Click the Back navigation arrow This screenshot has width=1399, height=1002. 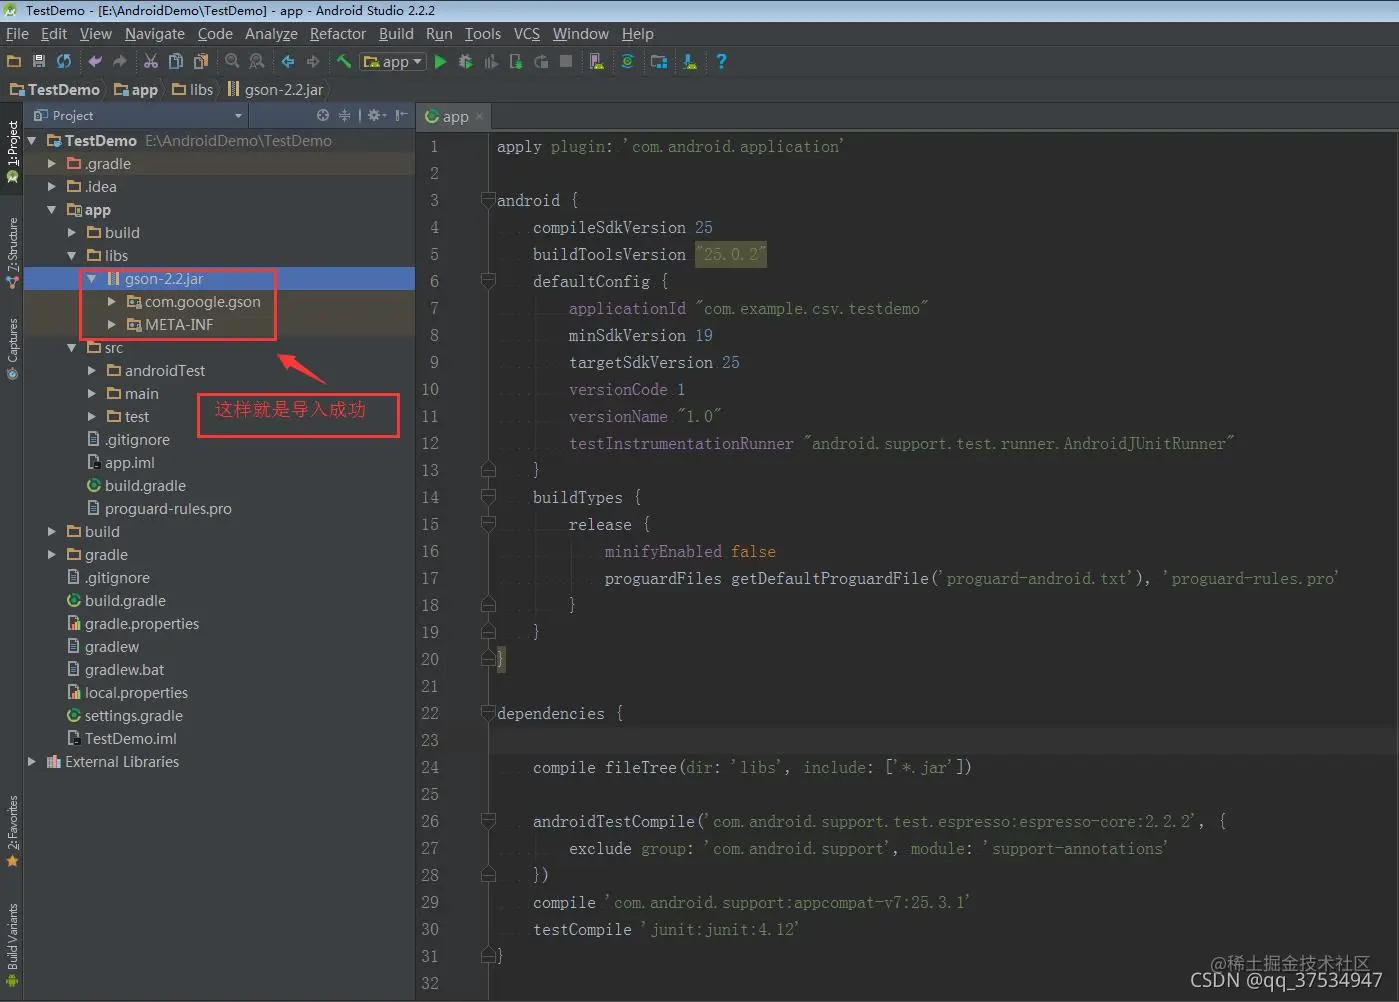(288, 61)
